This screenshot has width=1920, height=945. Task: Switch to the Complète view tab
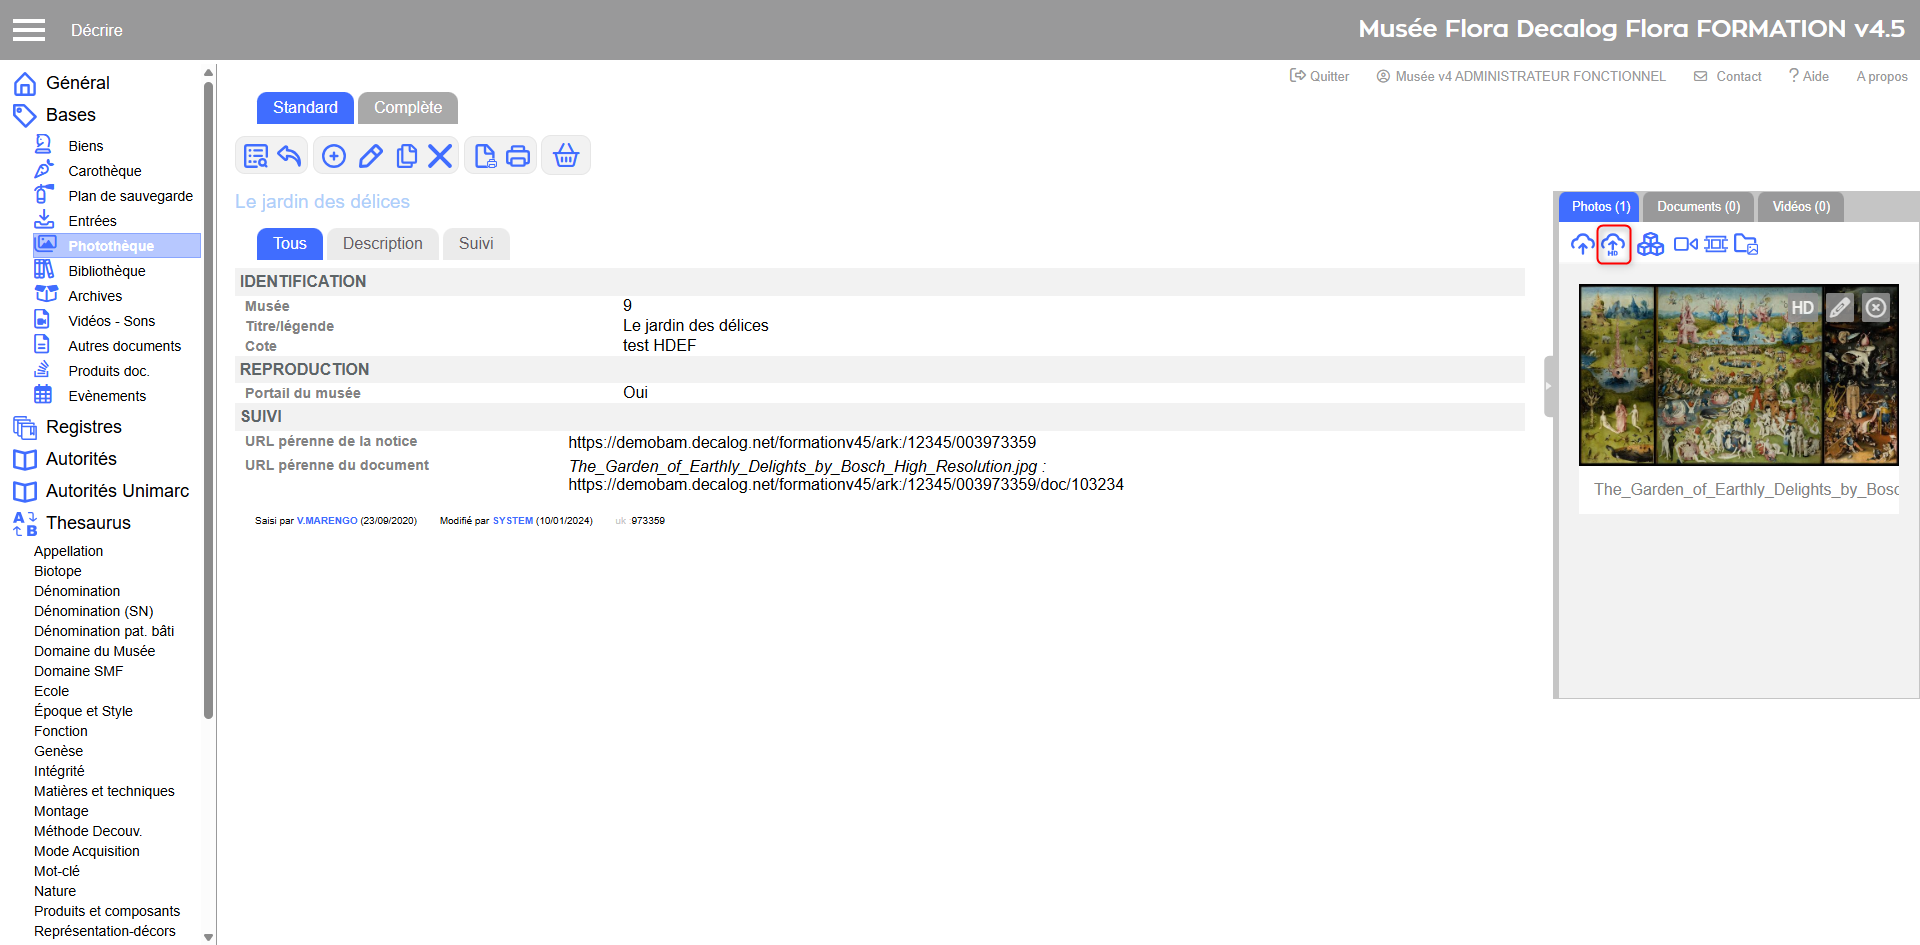[x=407, y=108]
